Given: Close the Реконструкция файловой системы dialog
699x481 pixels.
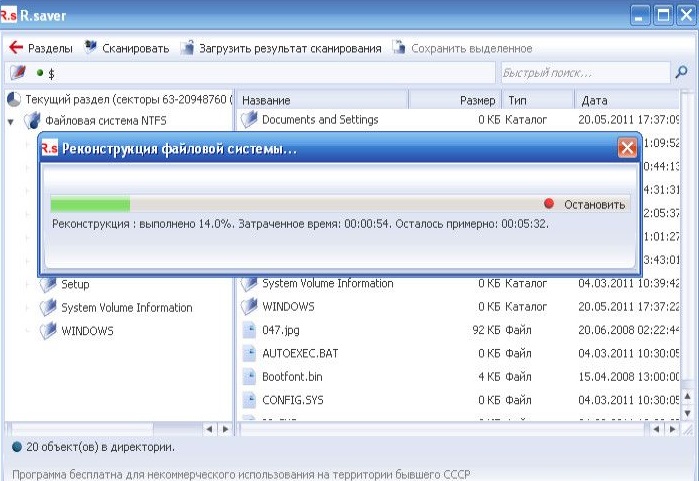Looking at the screenshot, I should [x=627, y=148].
